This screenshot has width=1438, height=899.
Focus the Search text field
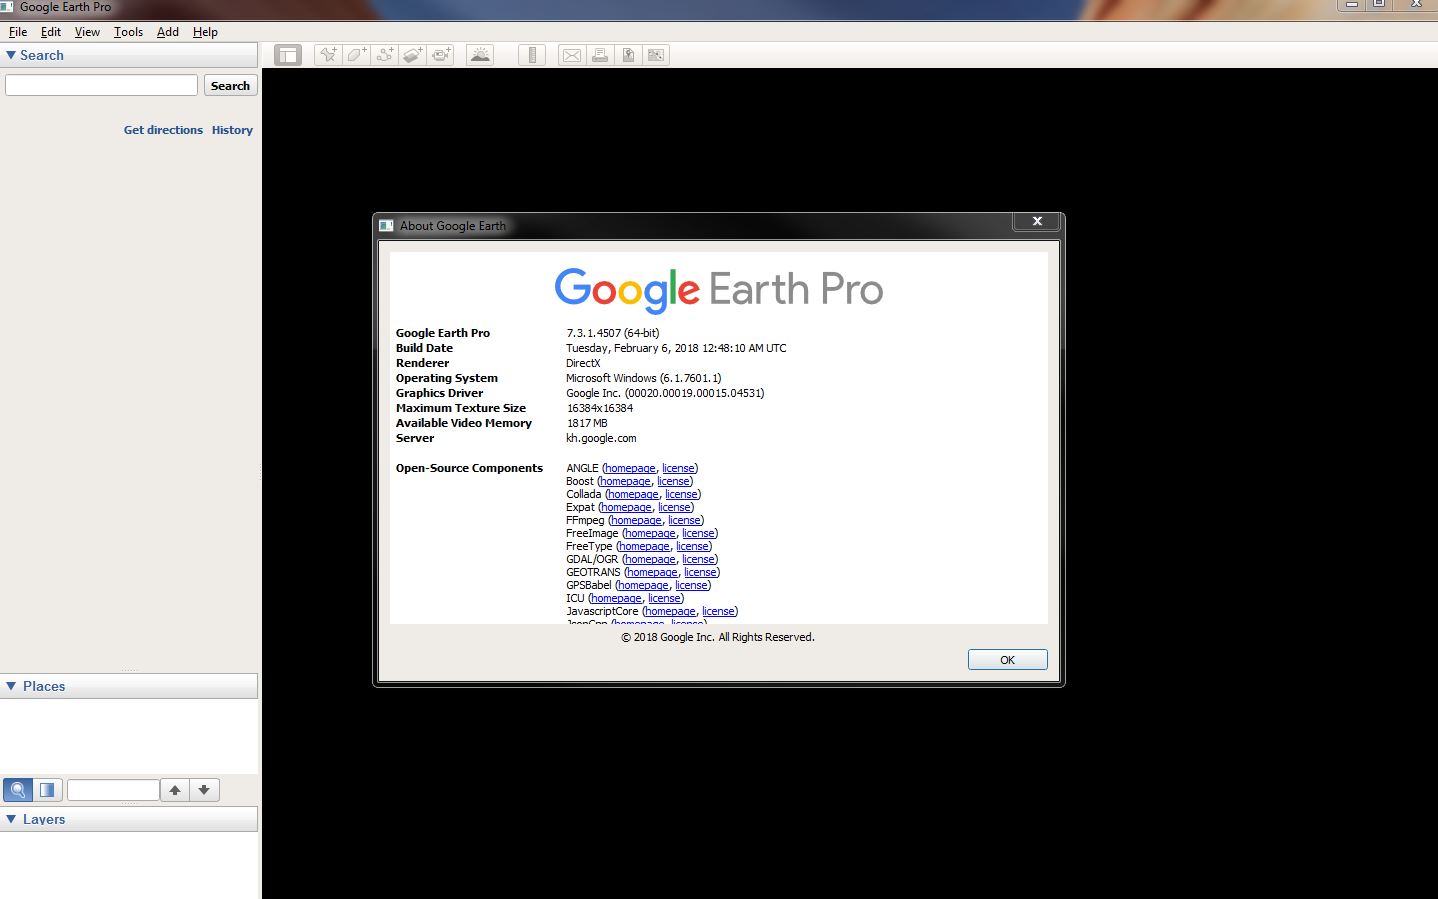coord(101,85)
